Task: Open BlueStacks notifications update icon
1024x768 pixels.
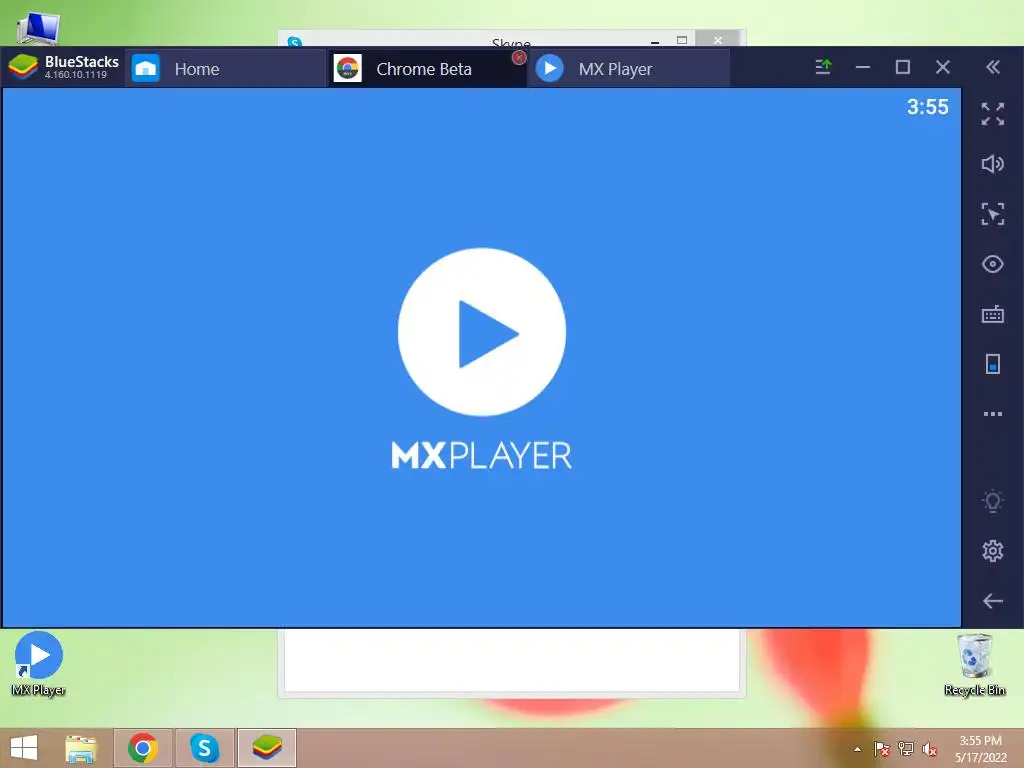Action: coord(824,67)
